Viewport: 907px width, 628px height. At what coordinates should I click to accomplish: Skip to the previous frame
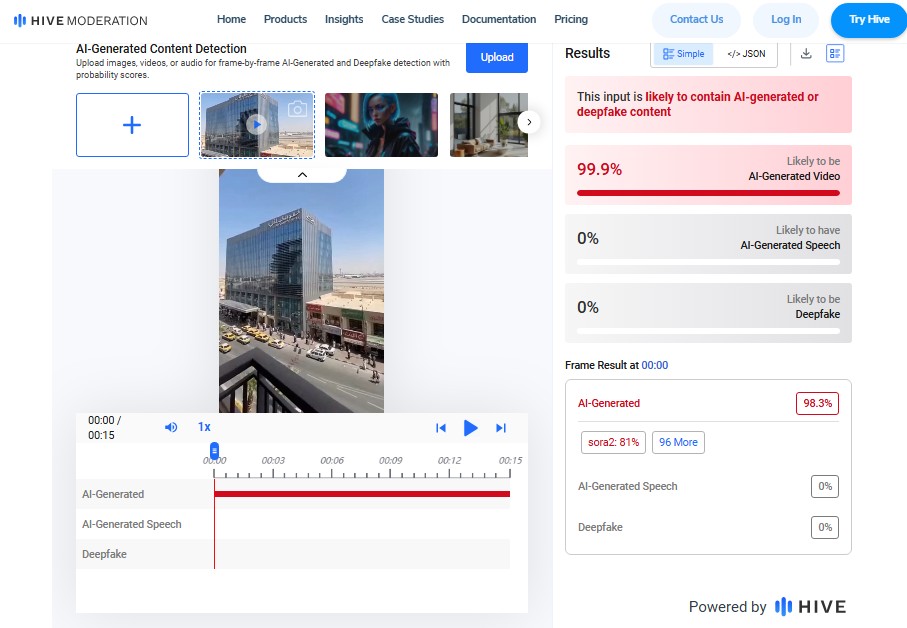[440, 428]
